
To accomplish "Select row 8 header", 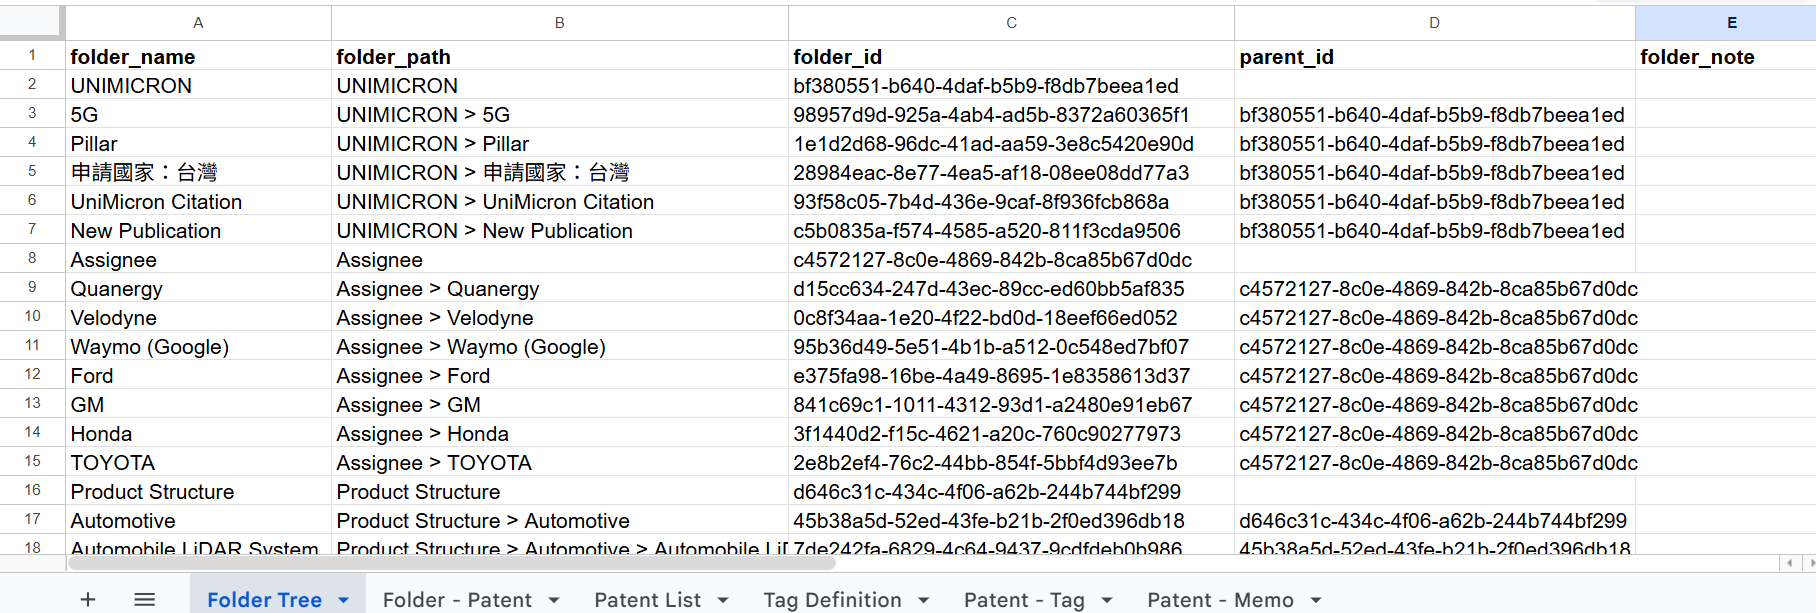I will coord(32,259).
